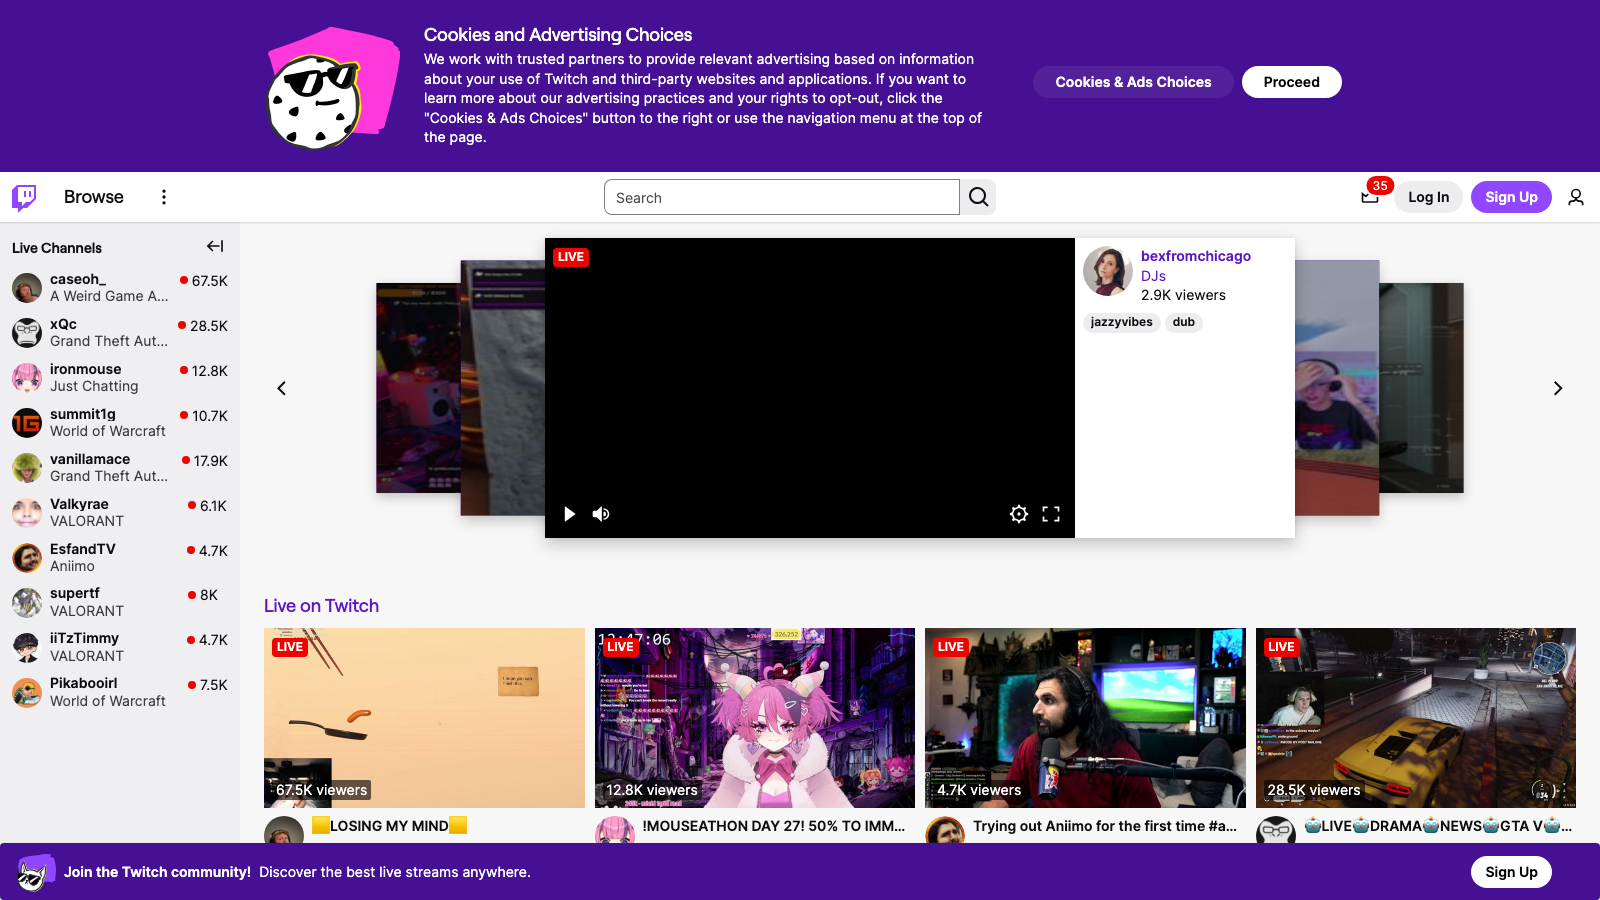The width and height of the screenshot is (1600, 900).
Task: Select ironmouse avatar in sidebar
Action: (x=27, y=378)
